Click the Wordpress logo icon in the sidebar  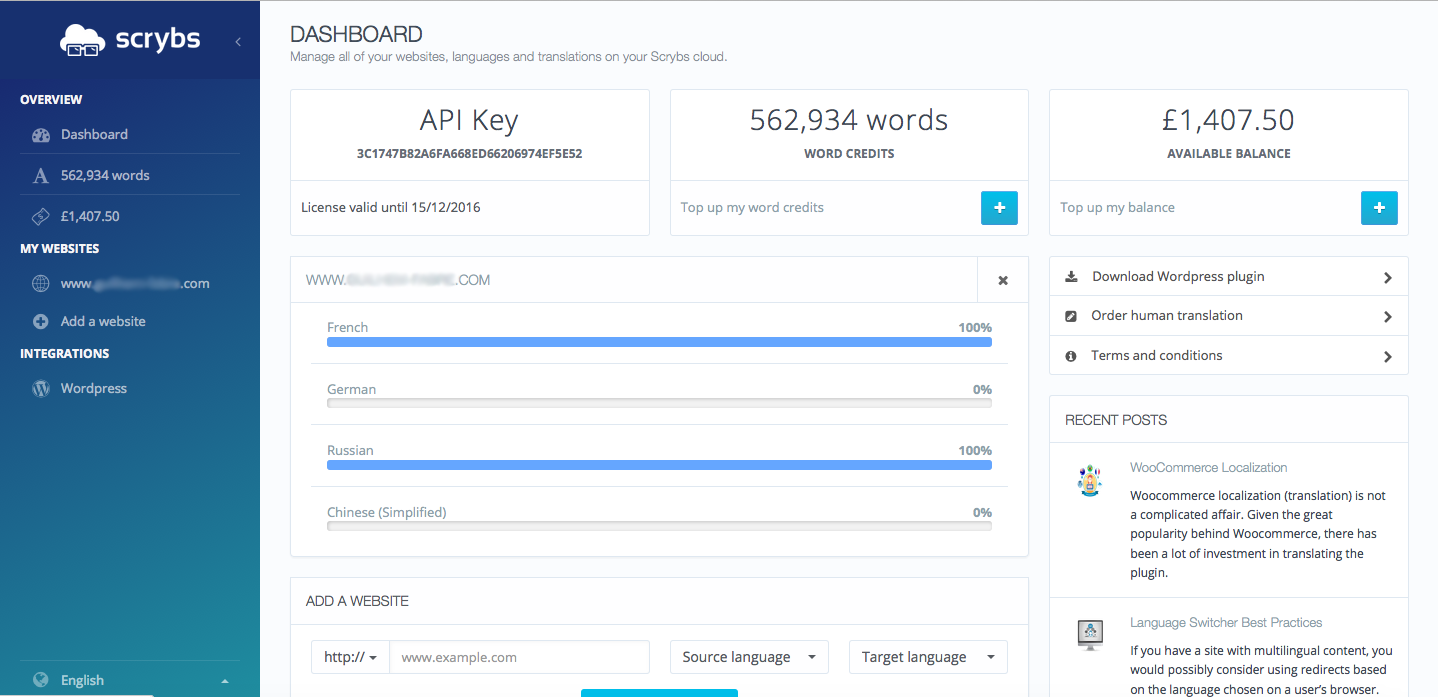41,389
